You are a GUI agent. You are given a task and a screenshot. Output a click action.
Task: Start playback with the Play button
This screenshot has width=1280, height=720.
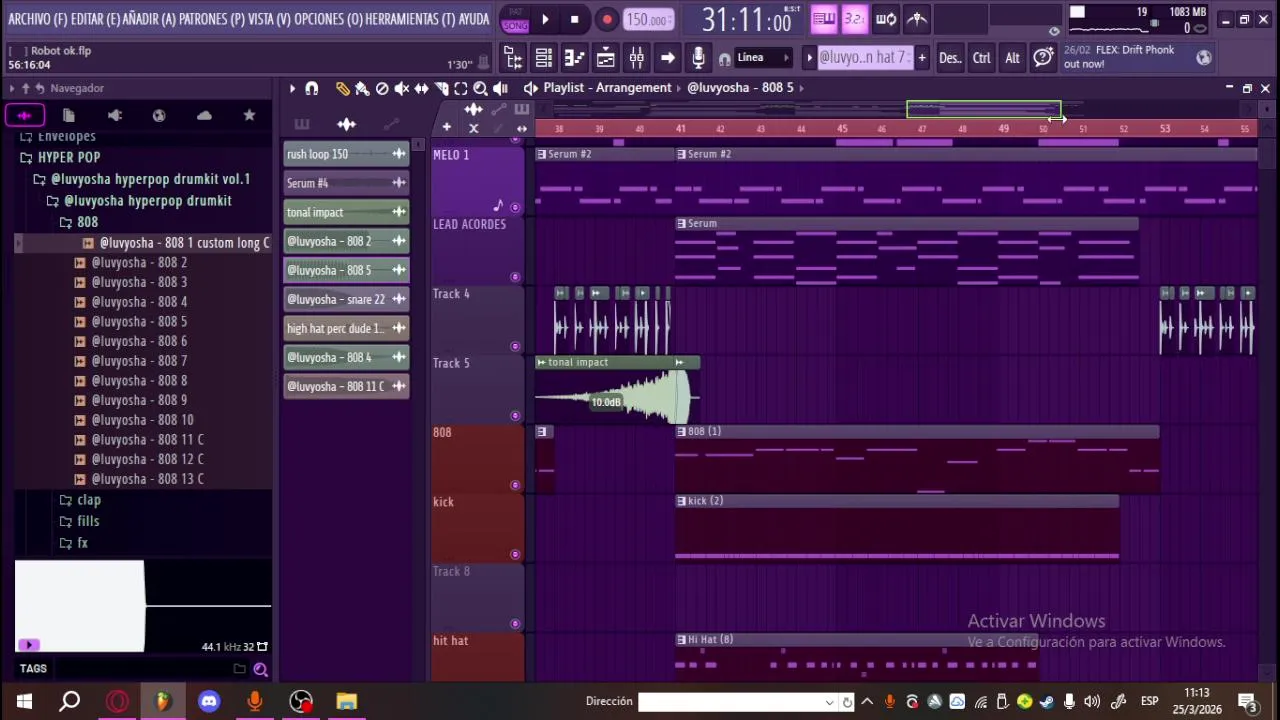coord(545,19)
